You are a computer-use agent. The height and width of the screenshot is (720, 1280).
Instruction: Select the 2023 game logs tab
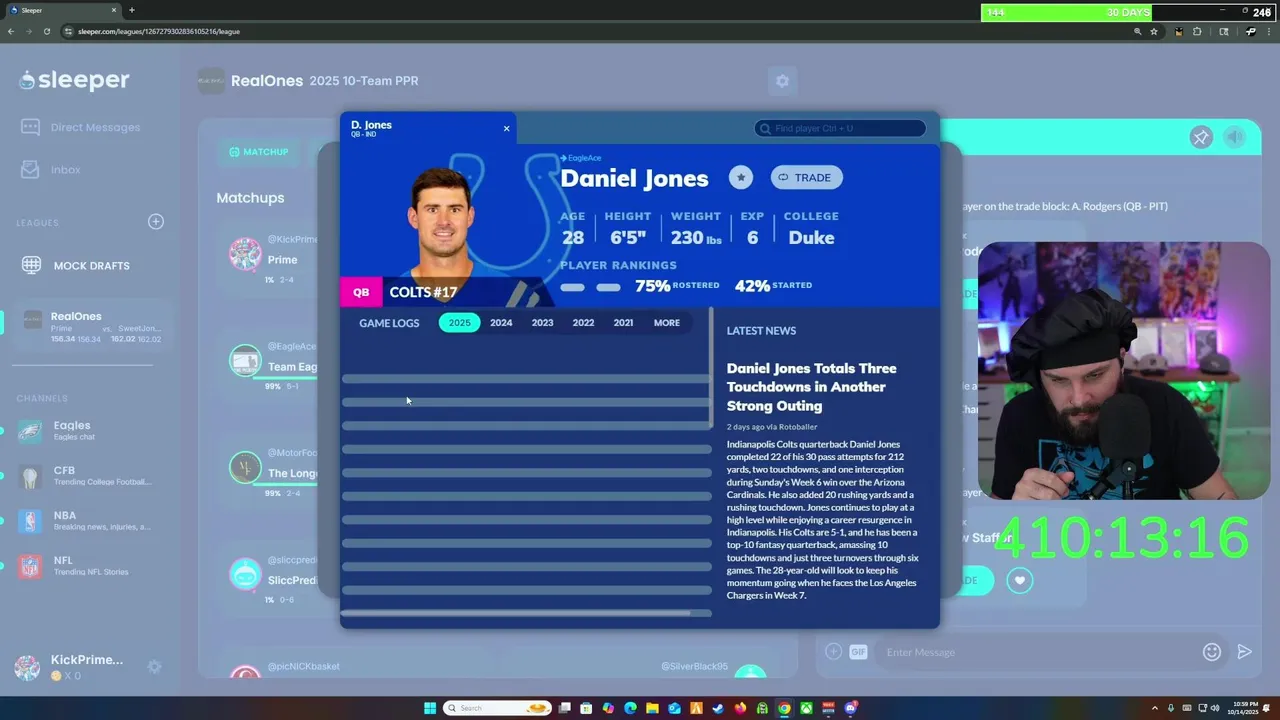pos(542,322)
